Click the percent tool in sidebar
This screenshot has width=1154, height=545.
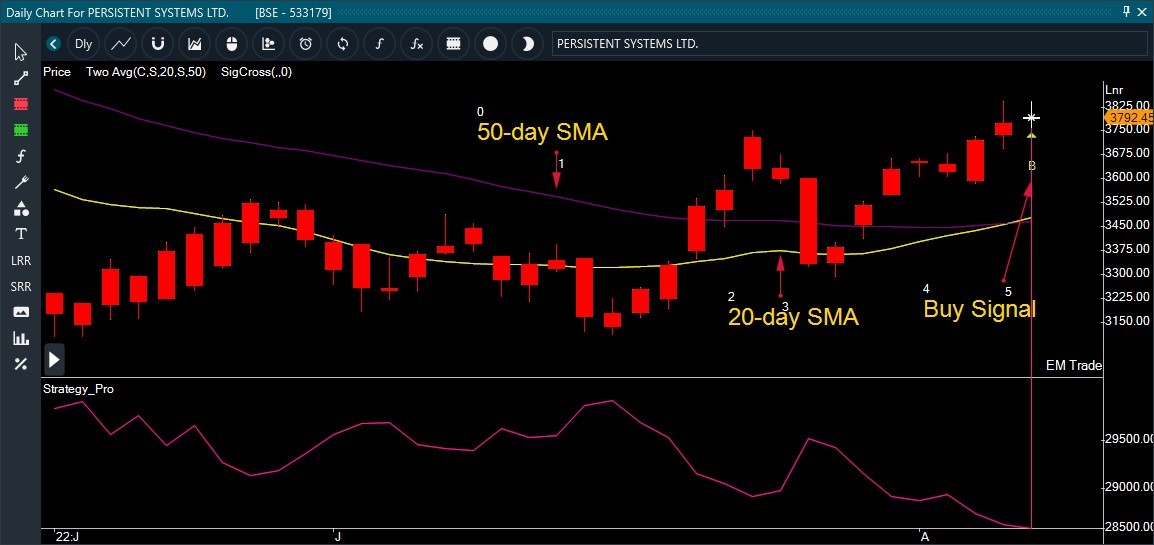(21, 364)
